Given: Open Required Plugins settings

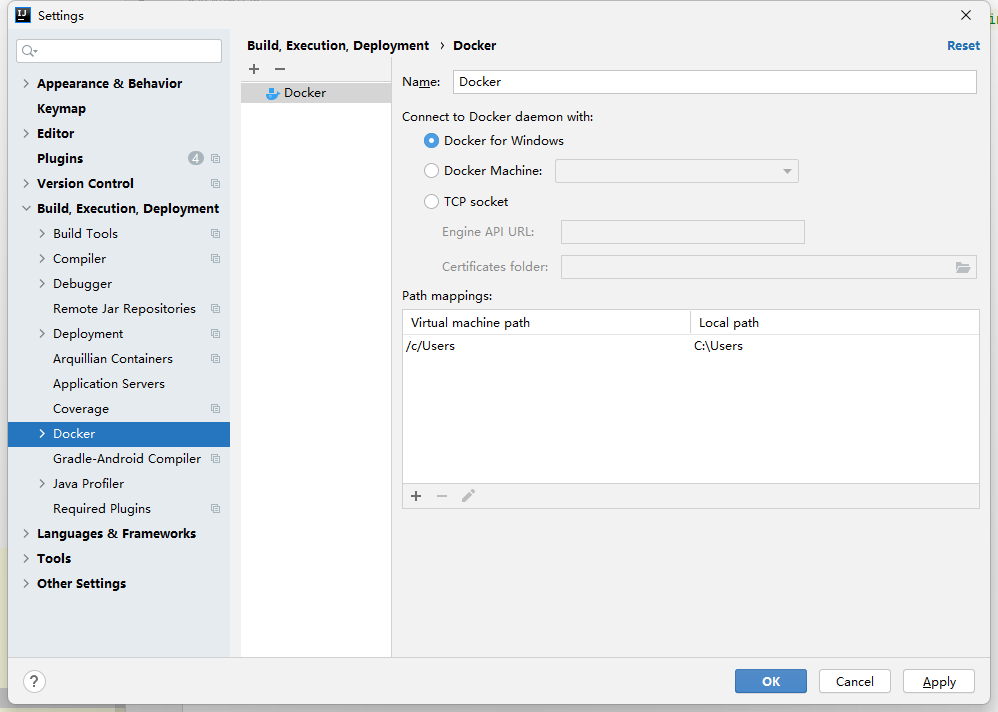Looking at the screenshot, I should pyautogui.click(x=102, y=508).
